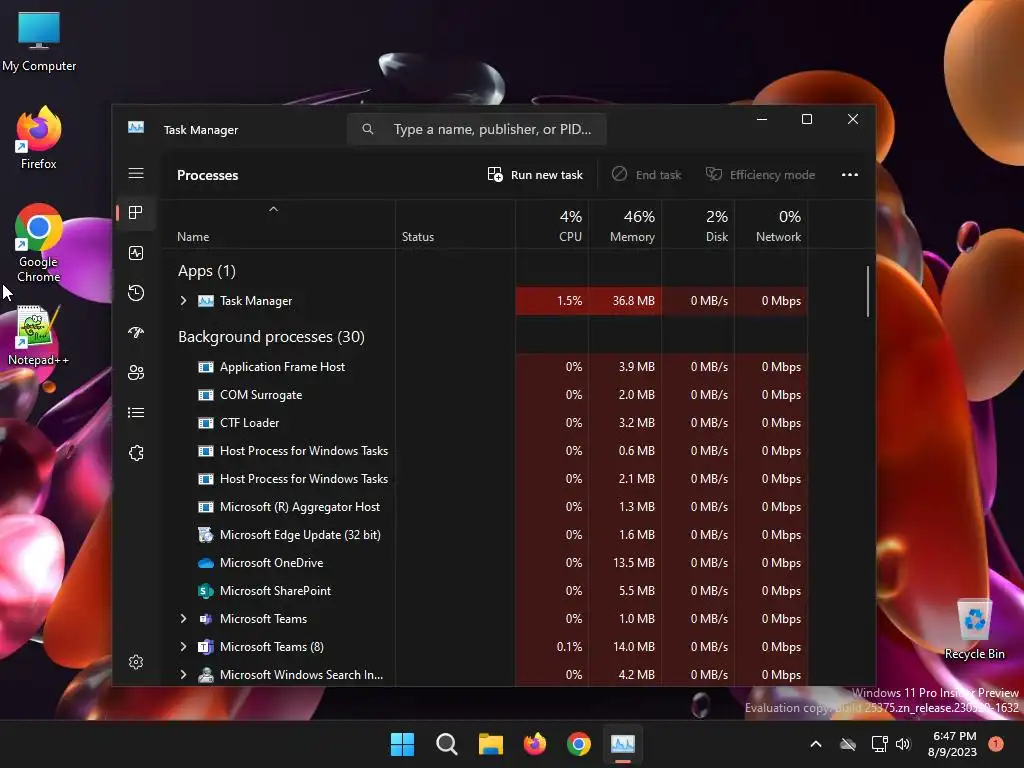
Task: Switch to Firefox on the taskbar
Action: point(535,744)
